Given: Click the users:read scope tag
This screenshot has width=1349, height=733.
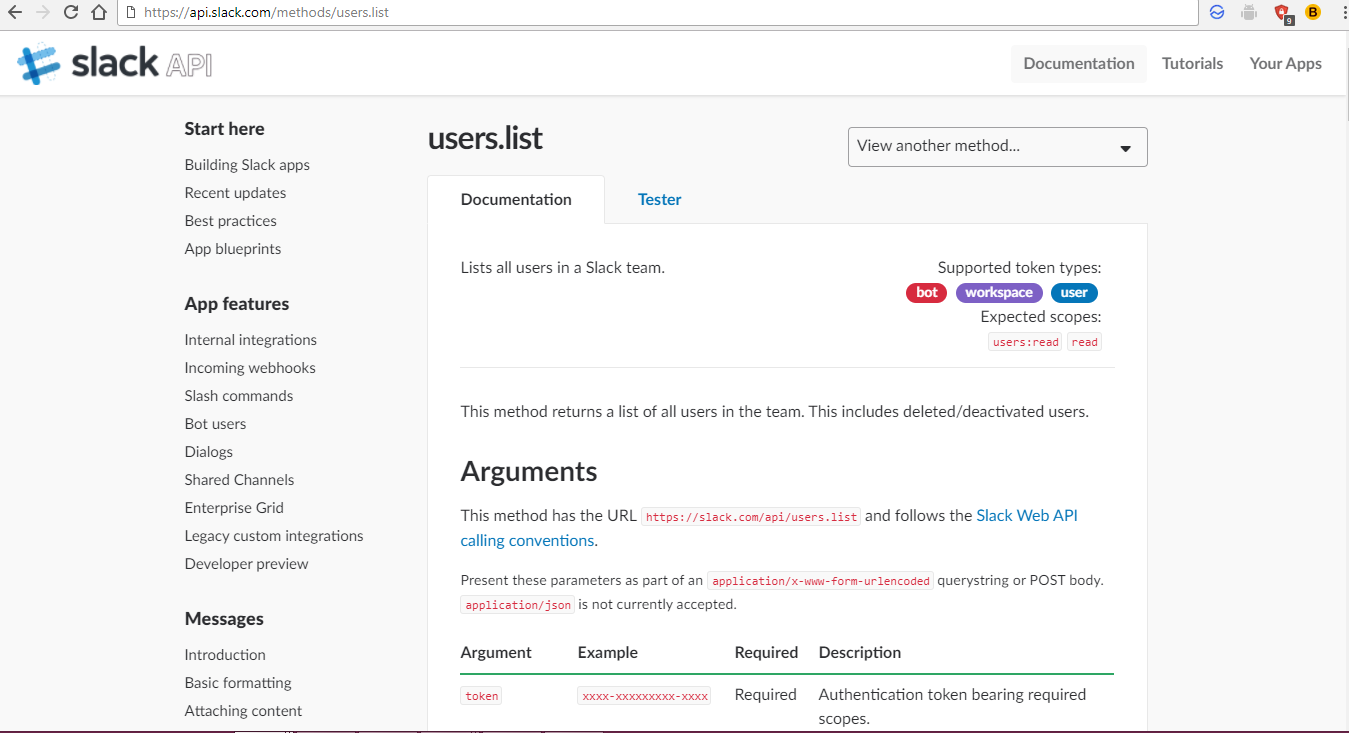Looking at the screenshot, I should pos(1025,342).
